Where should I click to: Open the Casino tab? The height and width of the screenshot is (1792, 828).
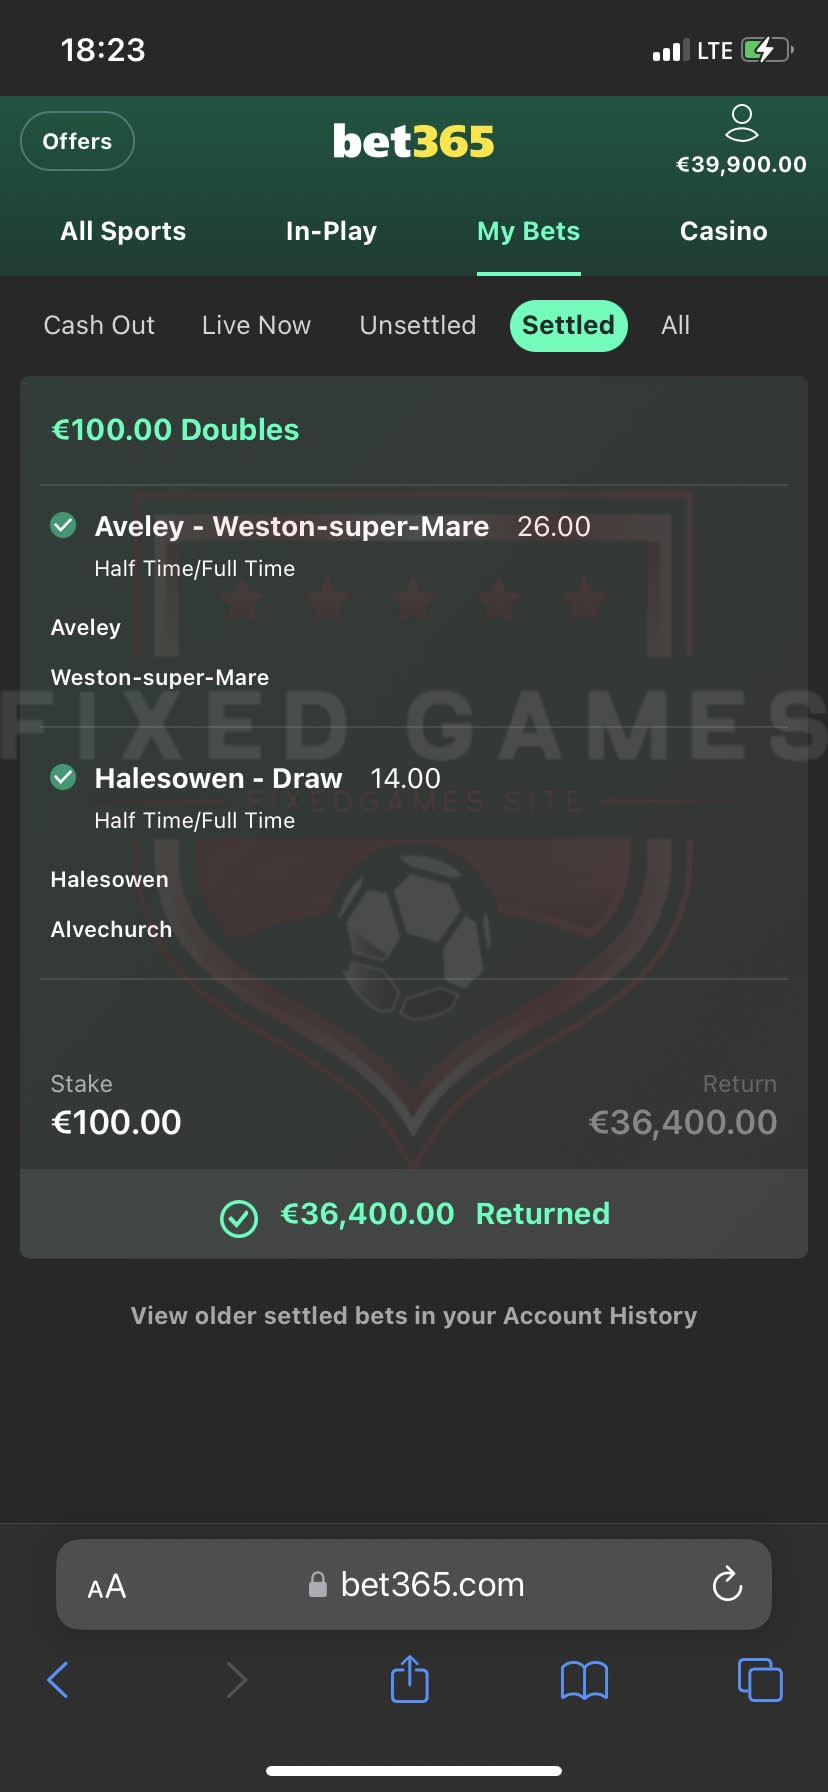(x=724, y=231)
